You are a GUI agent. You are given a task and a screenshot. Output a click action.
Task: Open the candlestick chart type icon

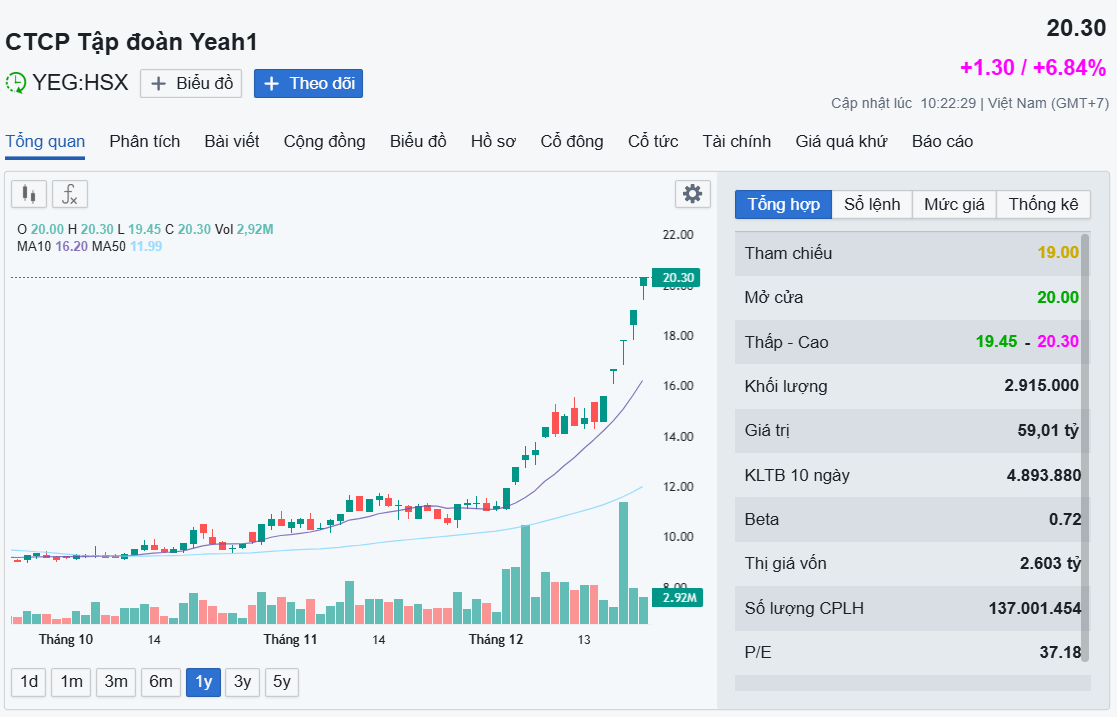[29, 194]
